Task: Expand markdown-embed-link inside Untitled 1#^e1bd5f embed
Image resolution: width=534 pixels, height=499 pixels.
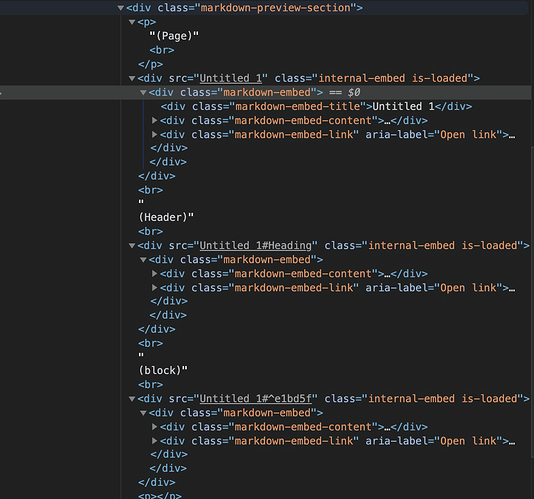Action: (155, 441)
